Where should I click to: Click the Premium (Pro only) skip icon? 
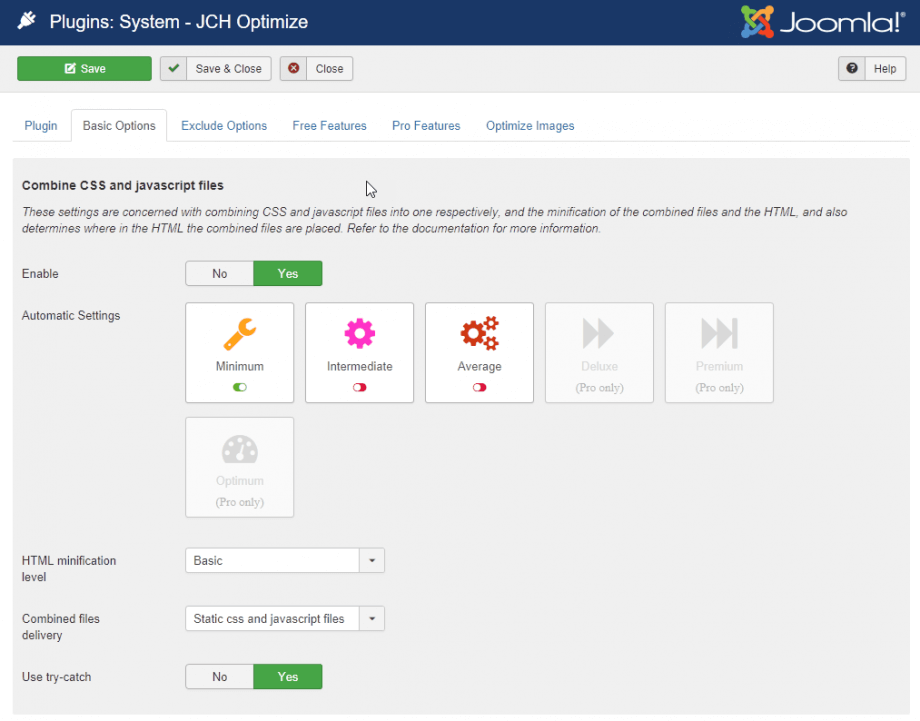point(718,331)
